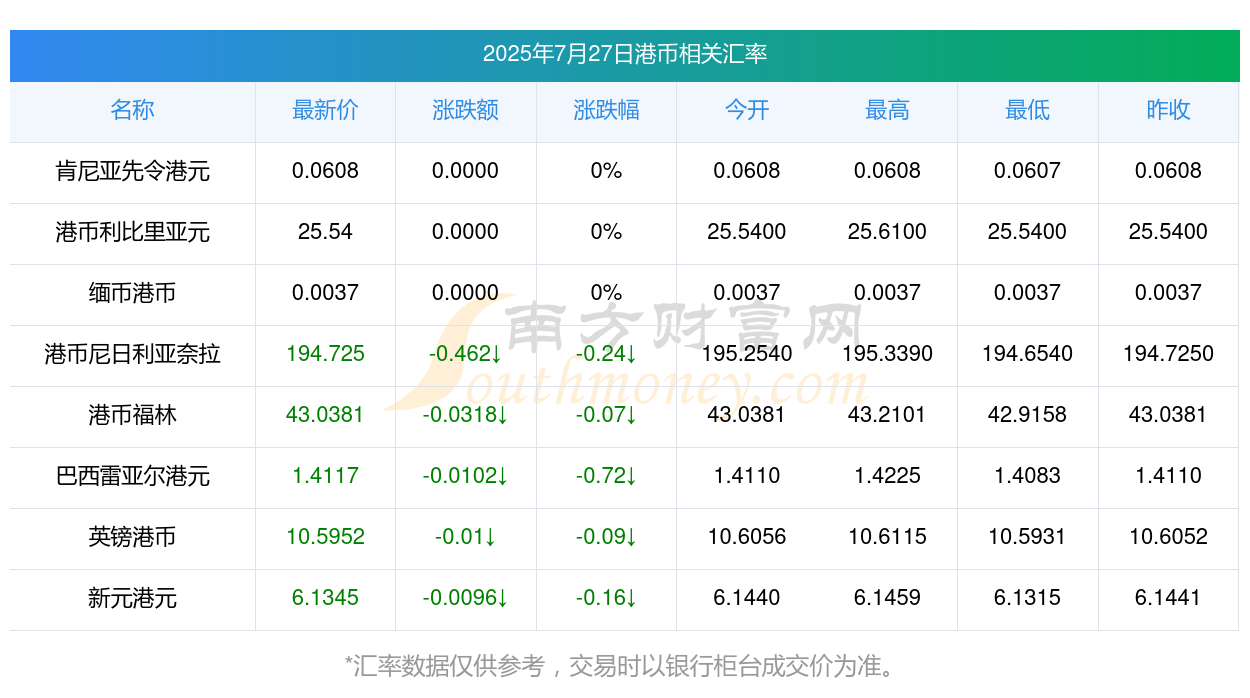The width and height of the screenshot is (1250, 698).
Task: Select the low price 0.0607
Action: 1027,171
